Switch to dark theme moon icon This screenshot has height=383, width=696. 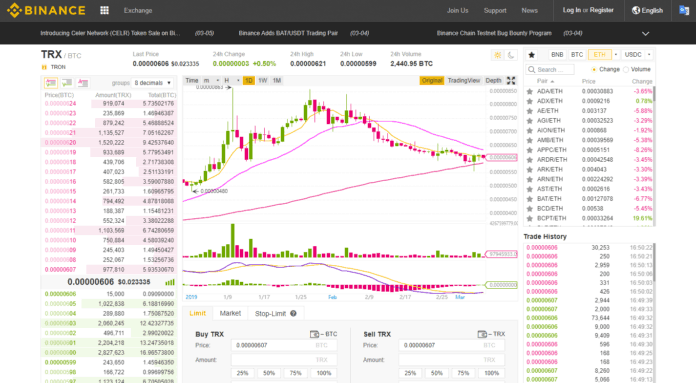click(511, 55)
